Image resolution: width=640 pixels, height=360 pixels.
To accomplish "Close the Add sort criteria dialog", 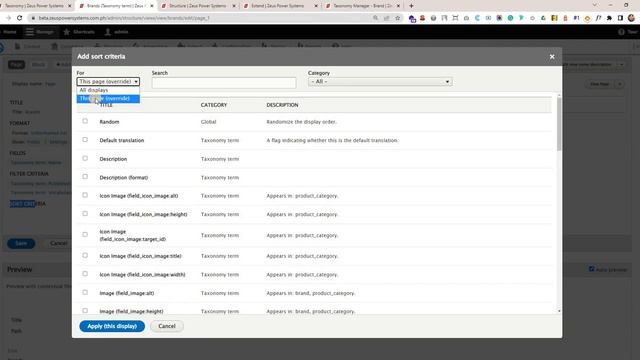I will pos(552,57).
